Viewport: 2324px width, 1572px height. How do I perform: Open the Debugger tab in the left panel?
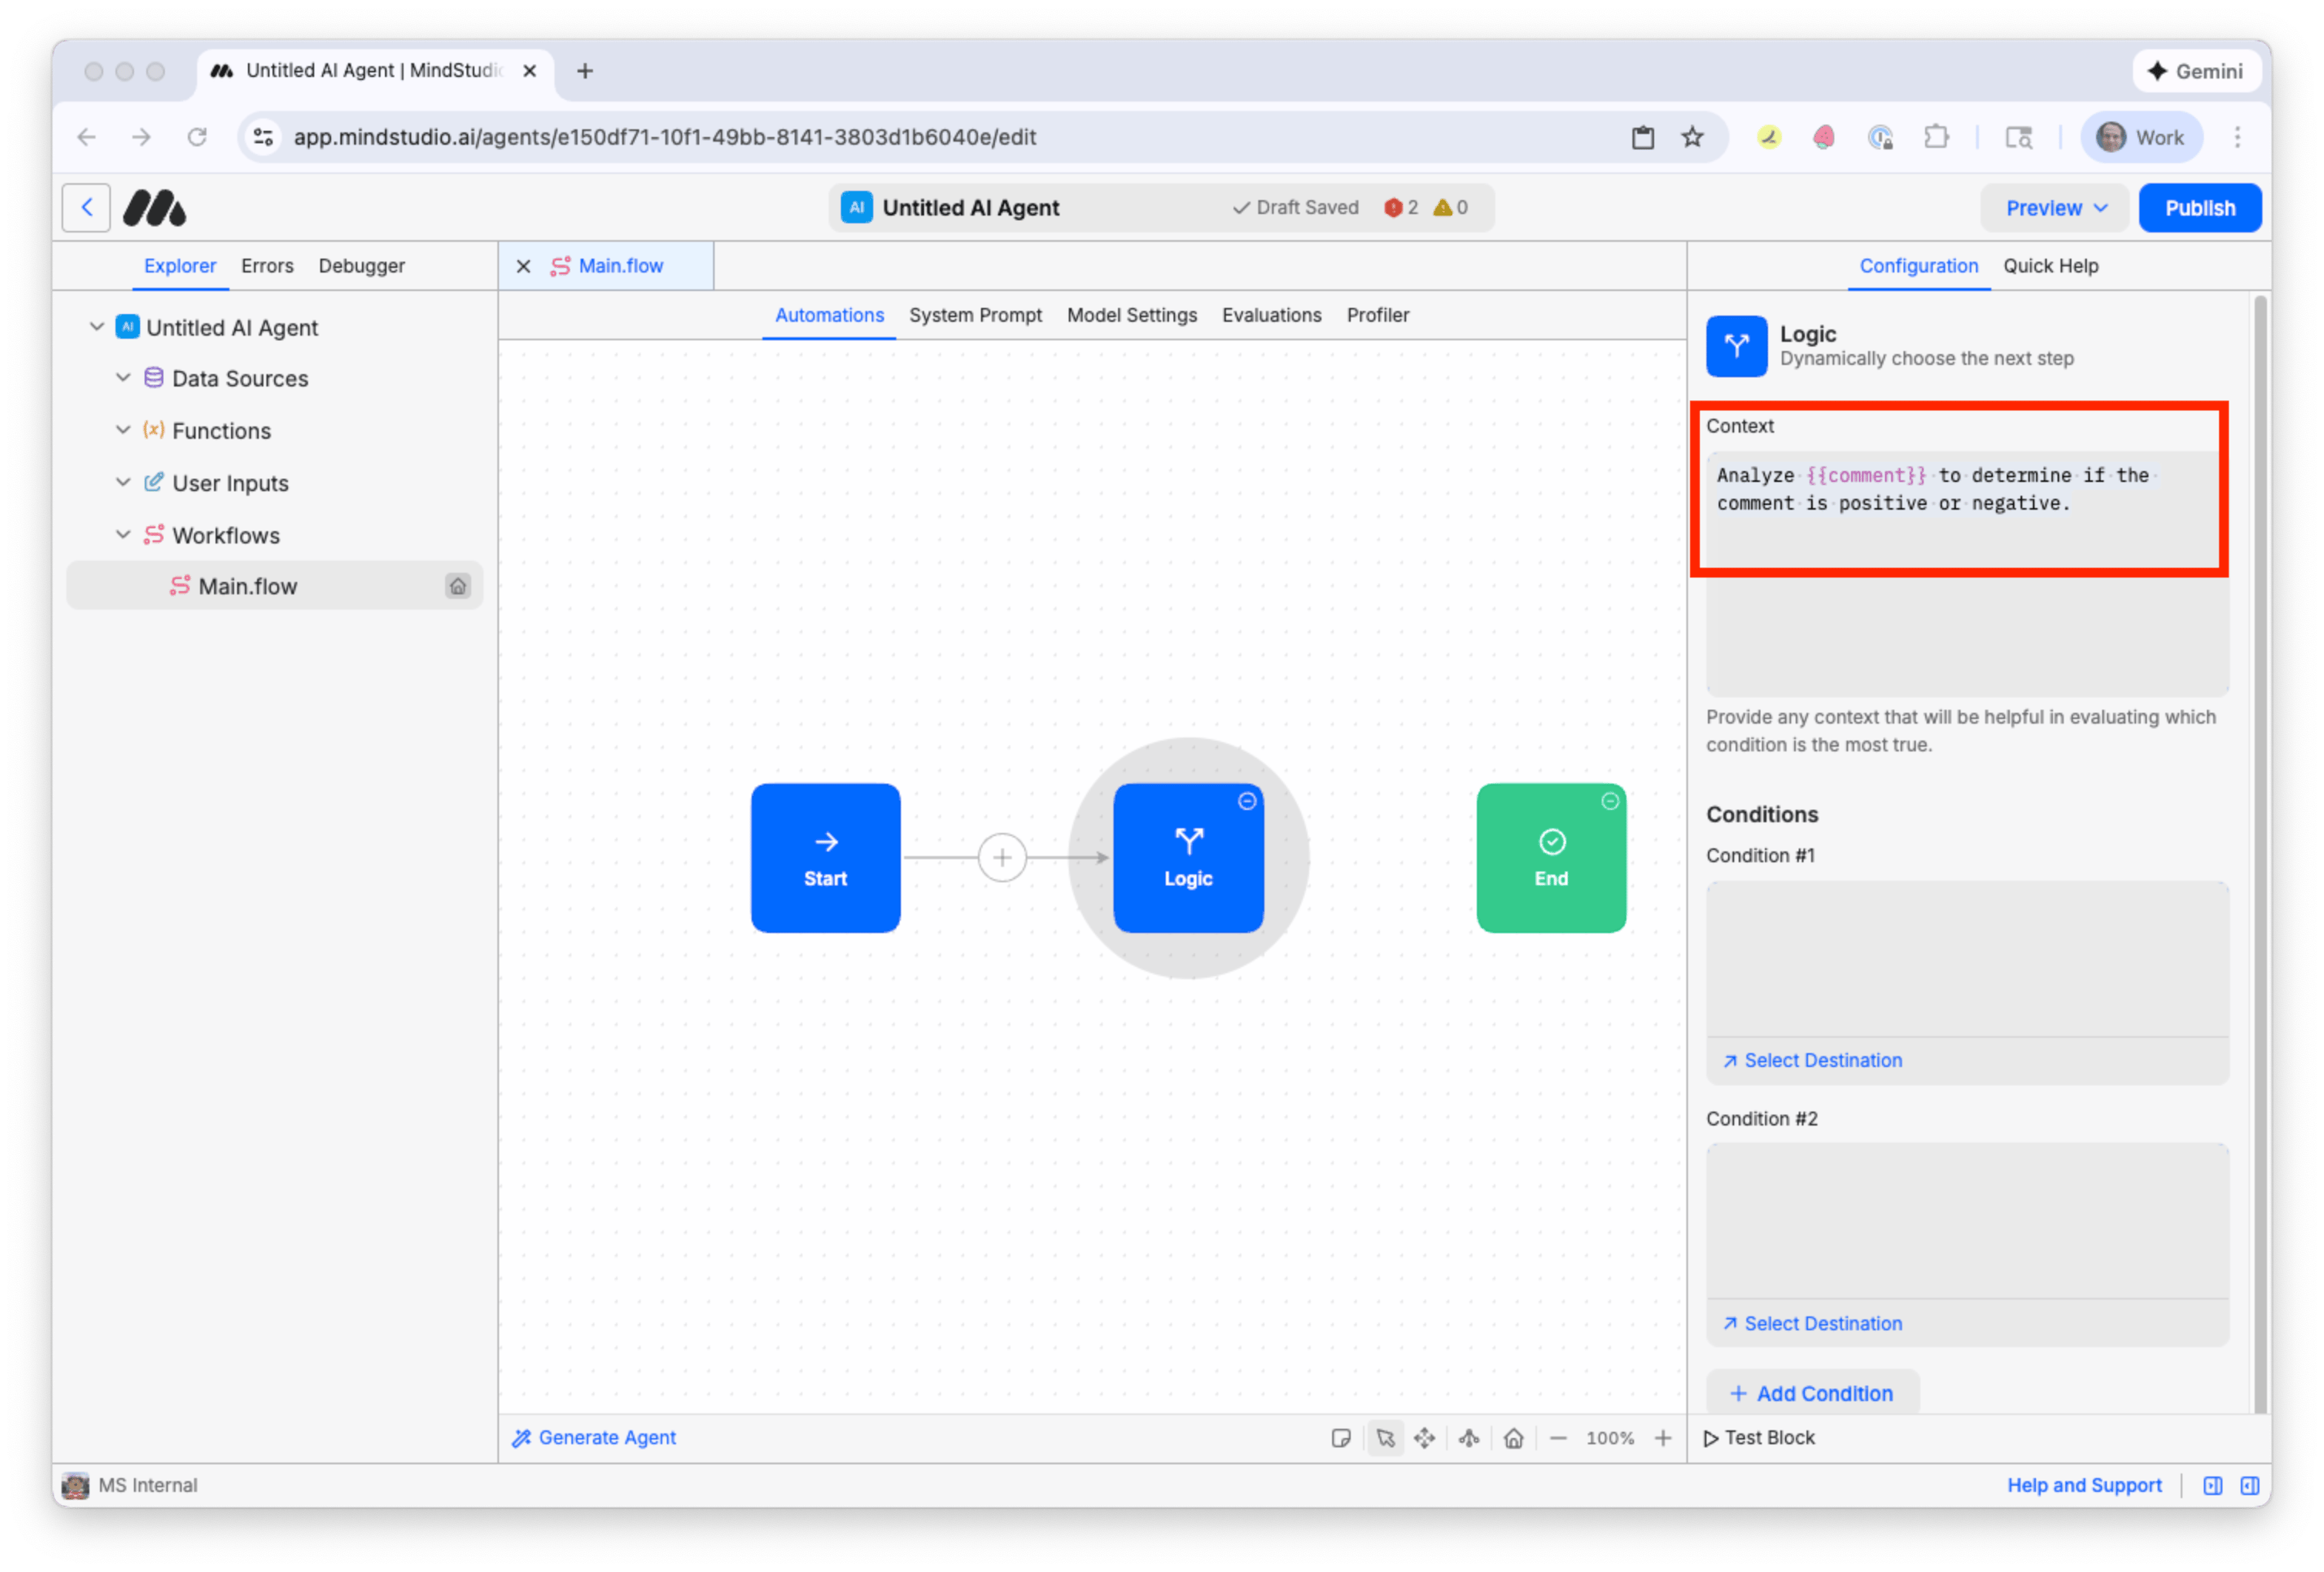361,266
